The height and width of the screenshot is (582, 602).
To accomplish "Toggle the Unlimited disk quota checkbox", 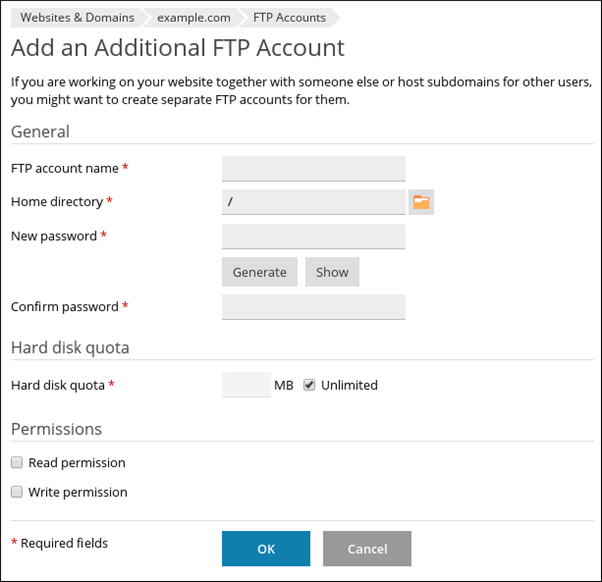I will [310, 385].
